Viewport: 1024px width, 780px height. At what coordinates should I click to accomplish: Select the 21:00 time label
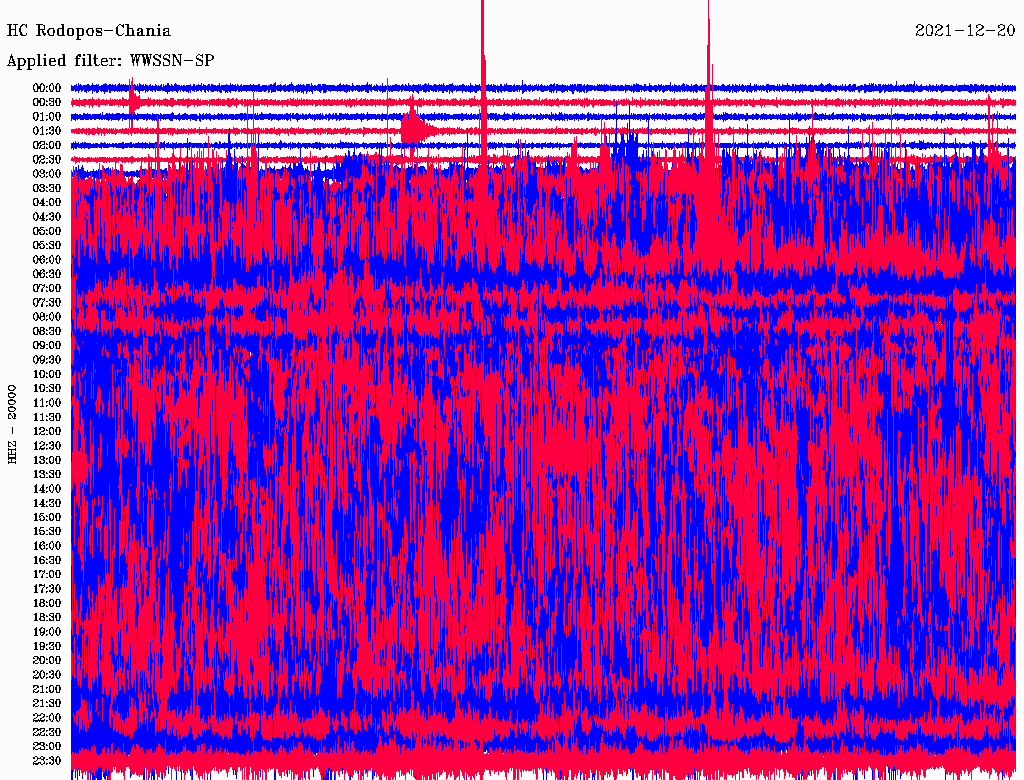click(x=47, y=689)
